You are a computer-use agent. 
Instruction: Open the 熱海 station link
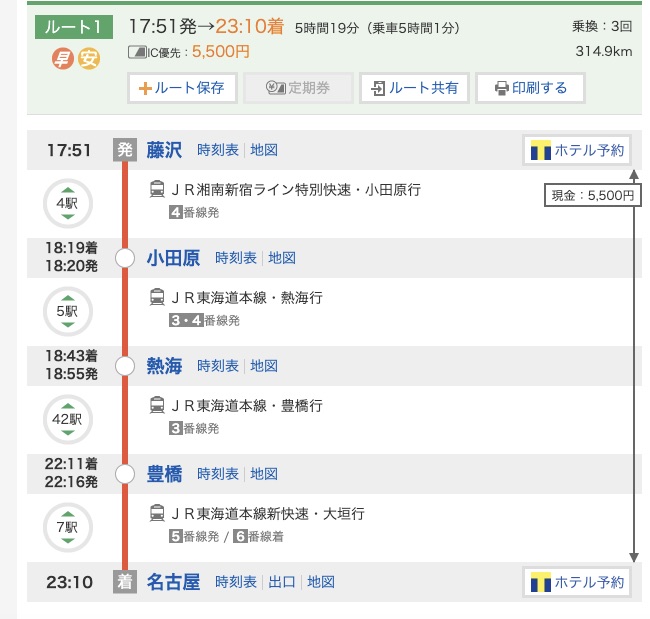click(164, 366)
